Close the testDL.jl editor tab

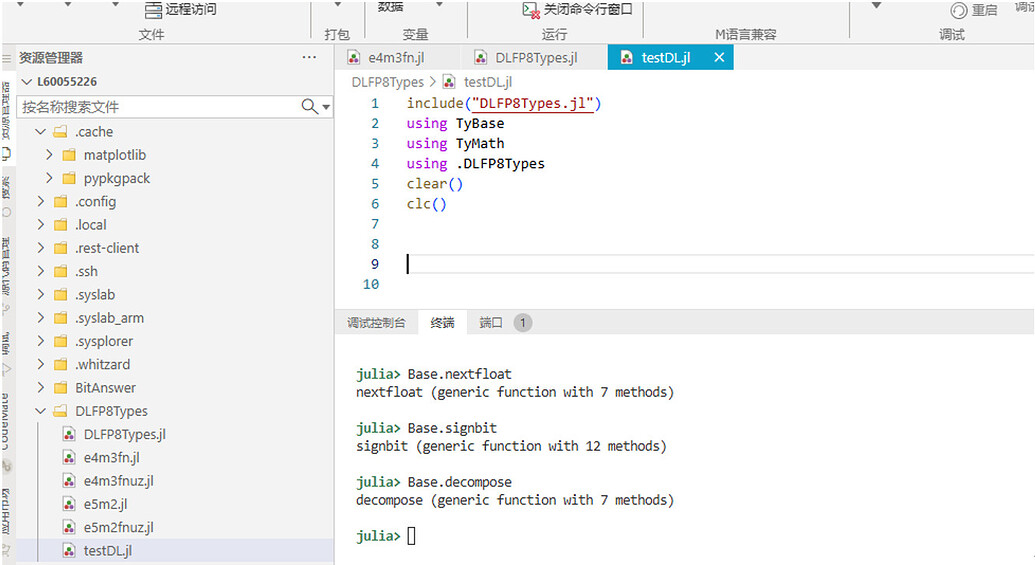(x=719, y=57)
